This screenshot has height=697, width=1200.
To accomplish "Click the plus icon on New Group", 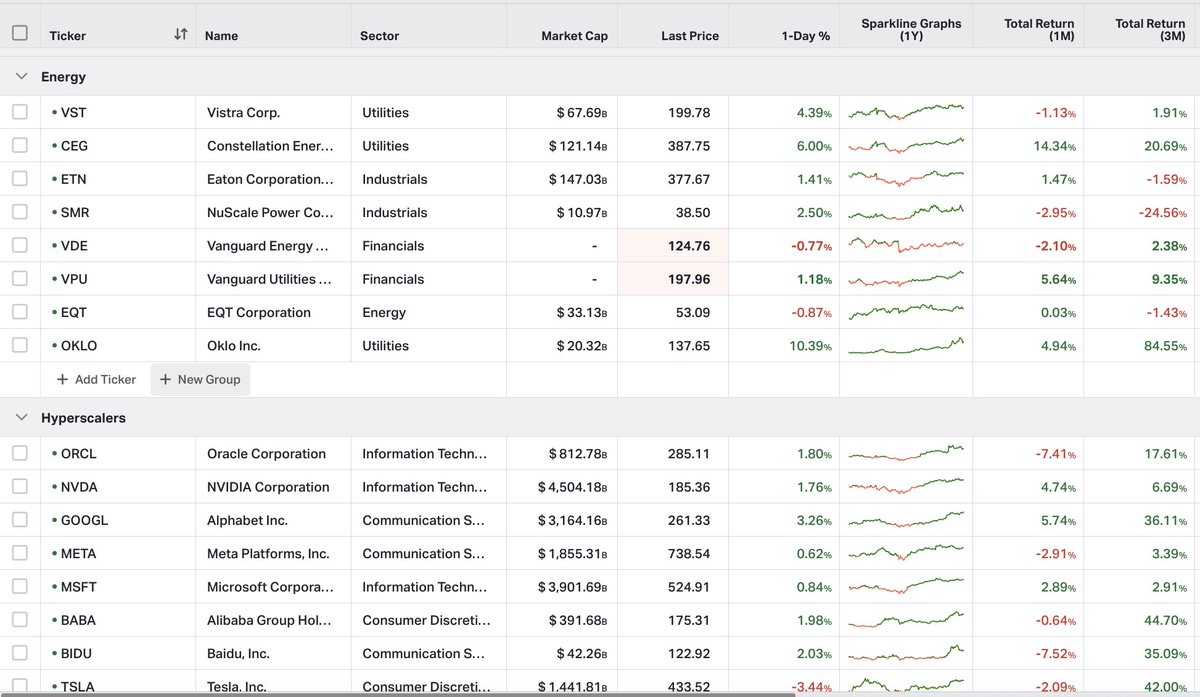I will (163, 379).
